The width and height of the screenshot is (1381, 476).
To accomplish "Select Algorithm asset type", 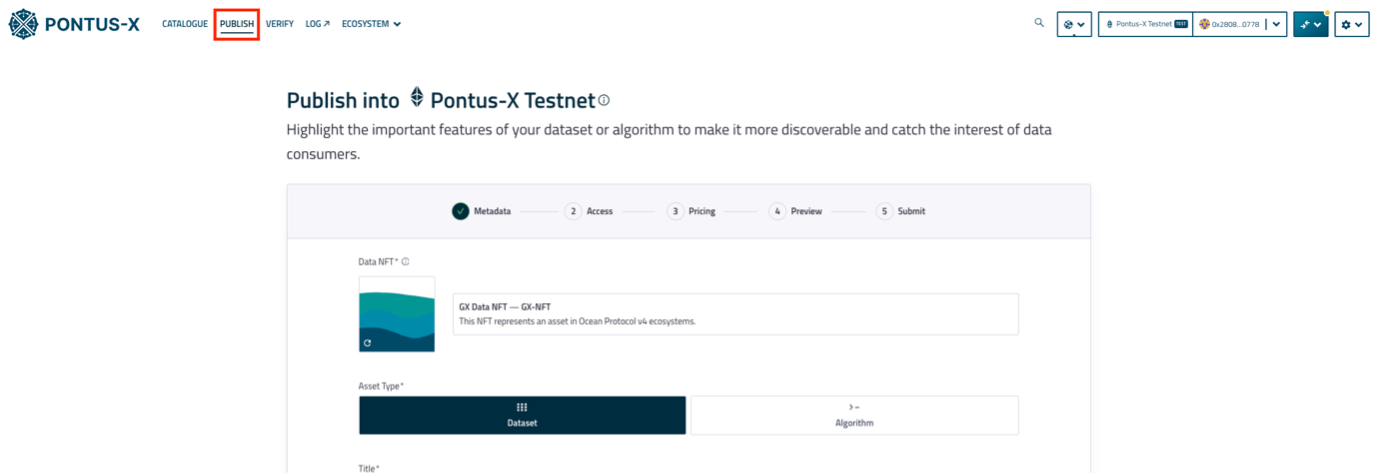I will [x=854, y=415].
